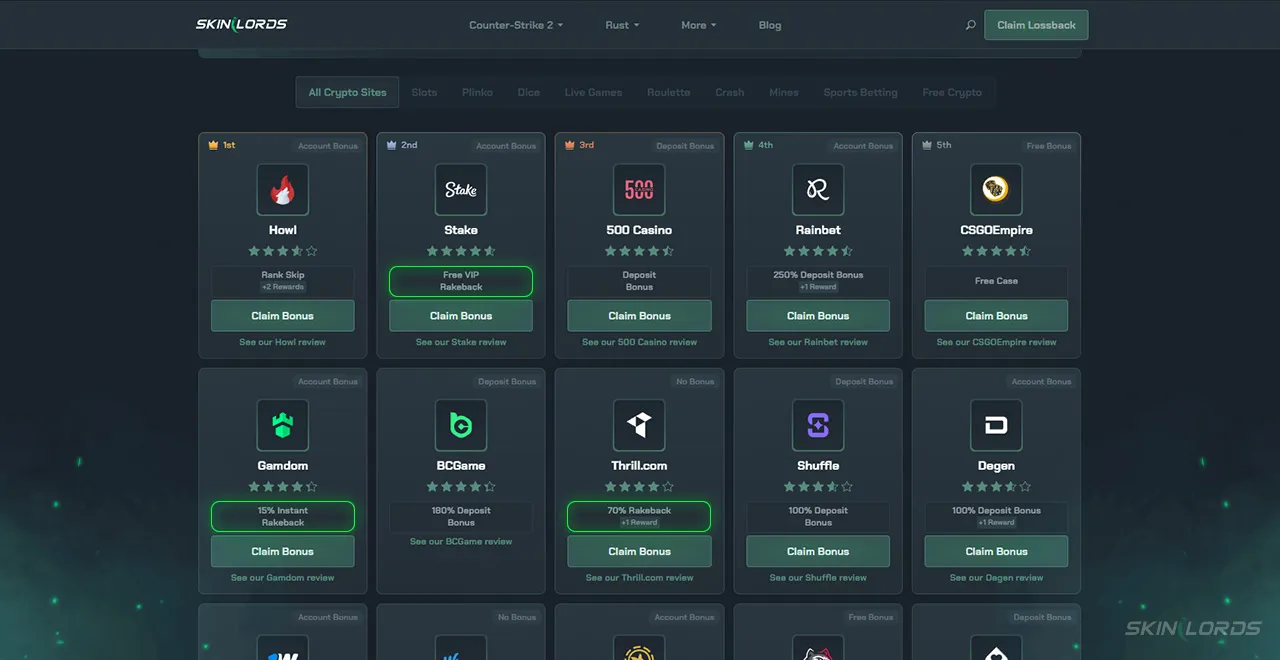Expand the Rust dropdown menu
The width and height of the screenshot is (1280, 660).
coord(622,25)
